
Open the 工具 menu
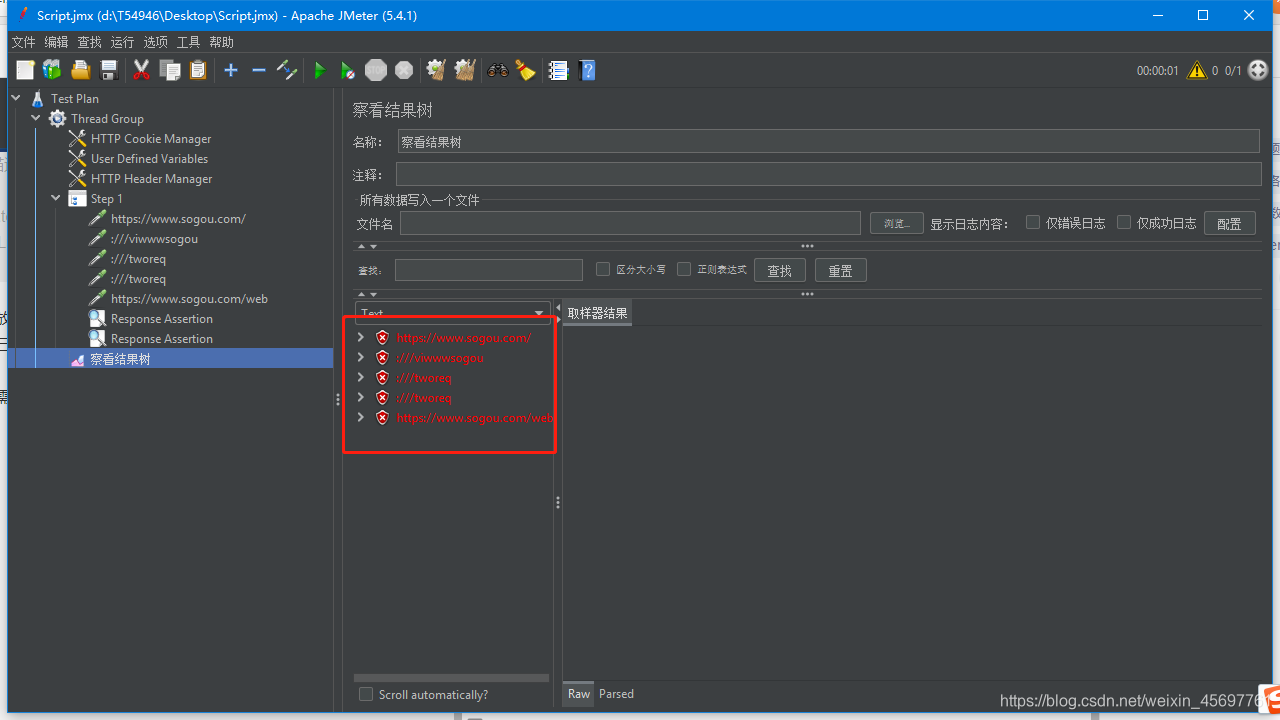[188, 42]
